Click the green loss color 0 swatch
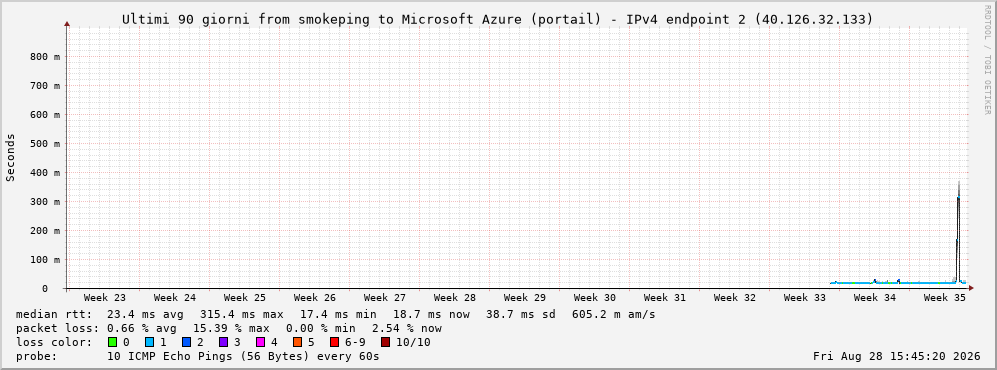Image resolution: width=997 pixels, height=370 pixels. (x=113, y=343)
